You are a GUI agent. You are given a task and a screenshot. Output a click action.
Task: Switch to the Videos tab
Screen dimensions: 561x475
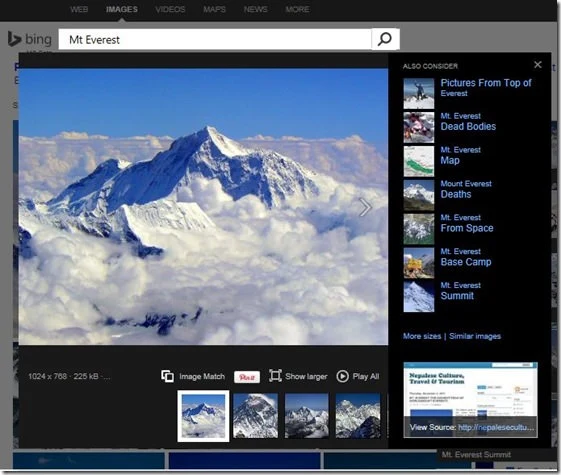click(x=170, y=9)
